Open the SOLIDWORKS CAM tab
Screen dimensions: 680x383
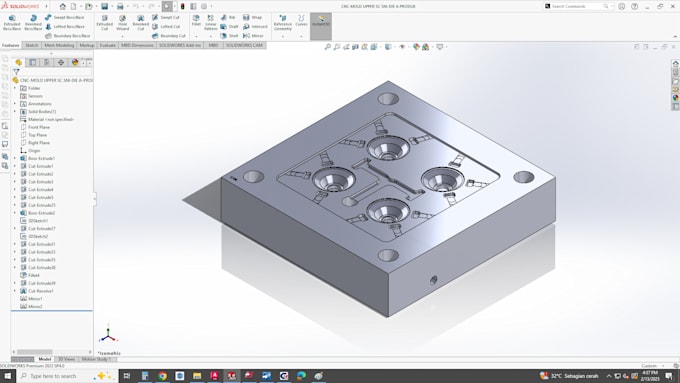244,45
